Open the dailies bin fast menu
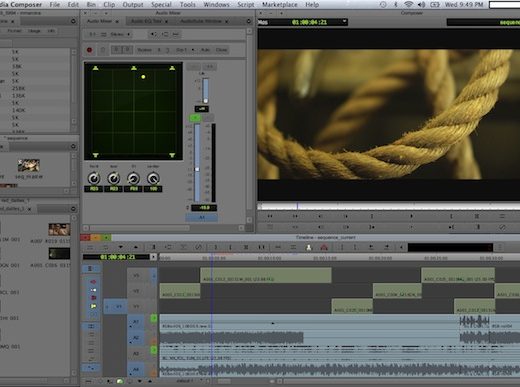Screen dimensions: 520x387 pyautogui.click(x=73, y=209)
